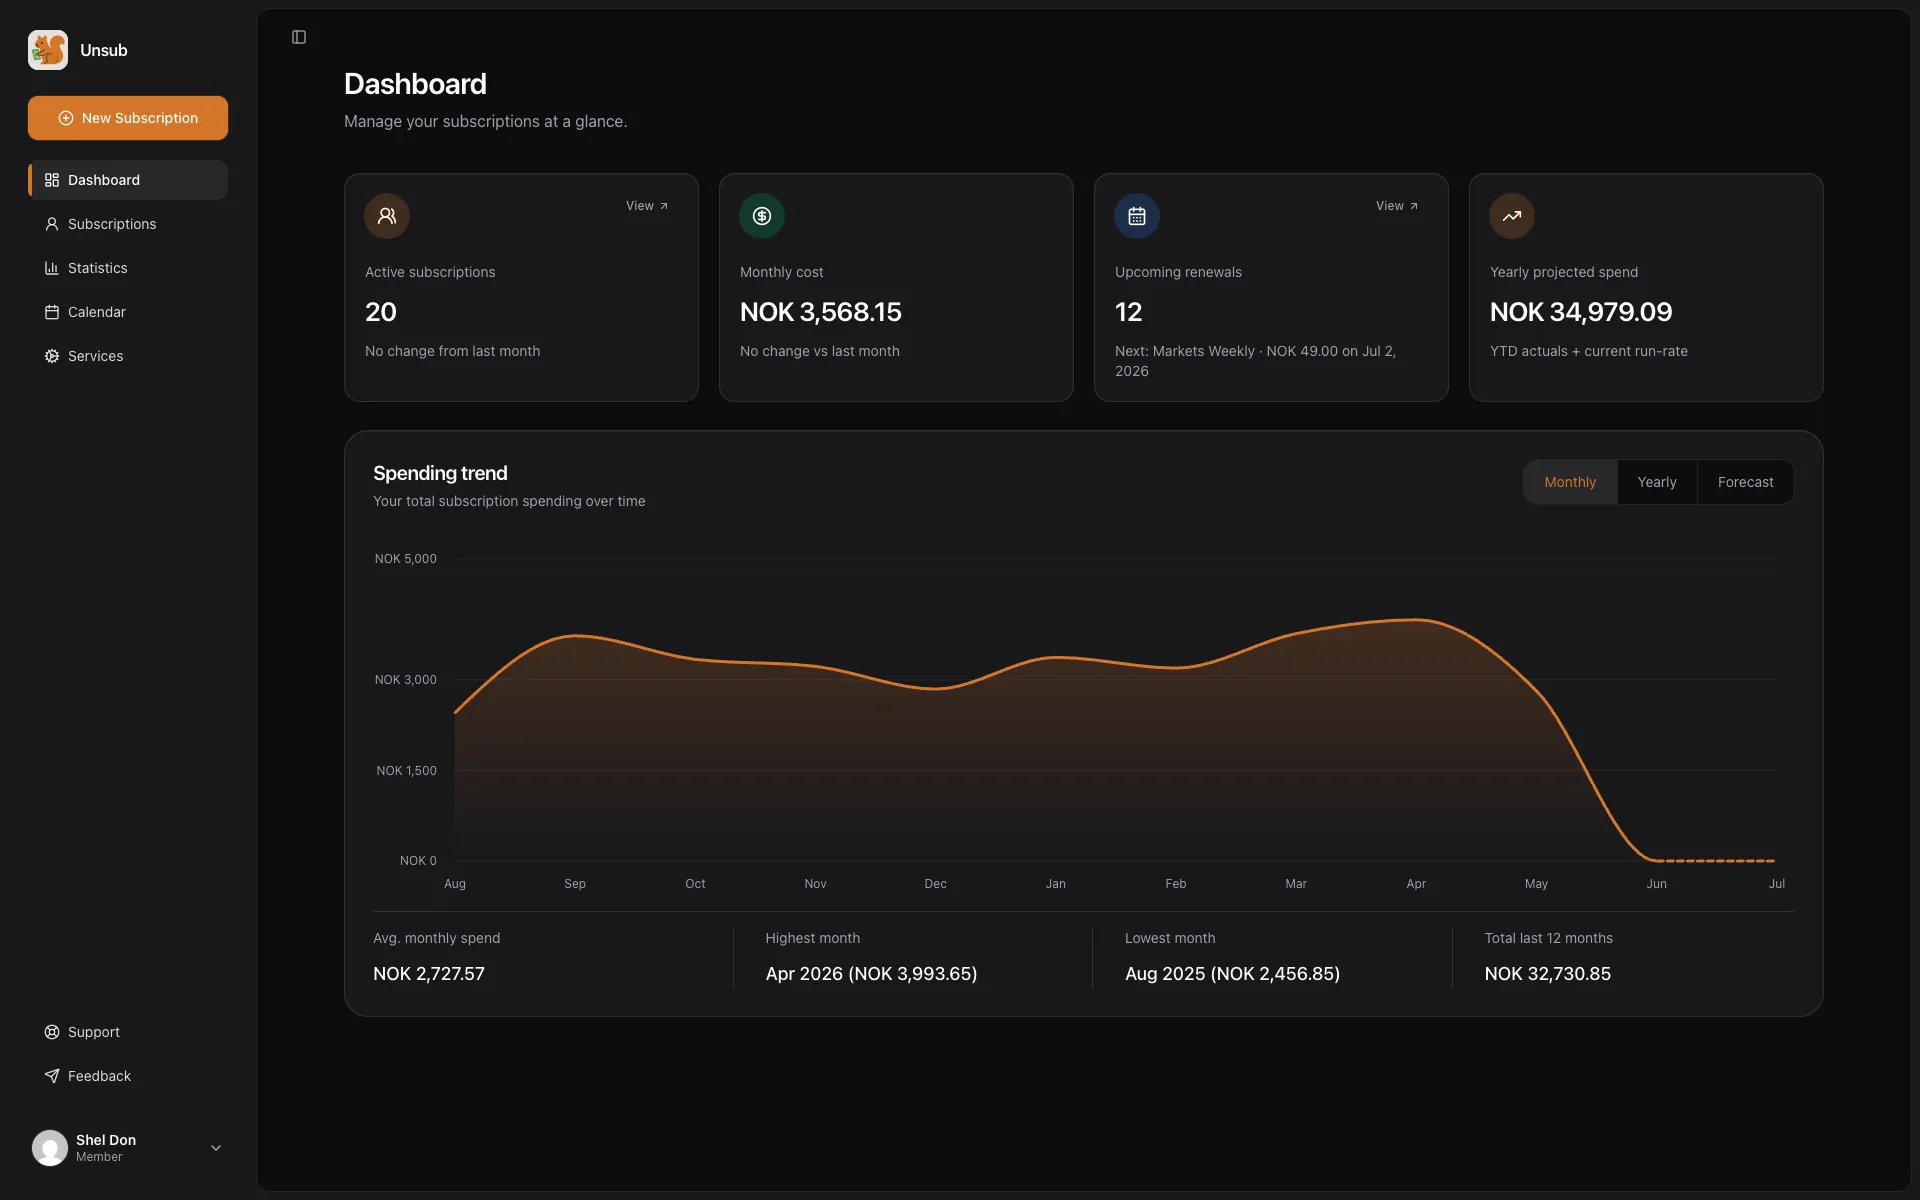Viewport: 1920px width, 1200px height.
Task: Click the NOK 5,000 axis label
Action: tap(405, 559)
